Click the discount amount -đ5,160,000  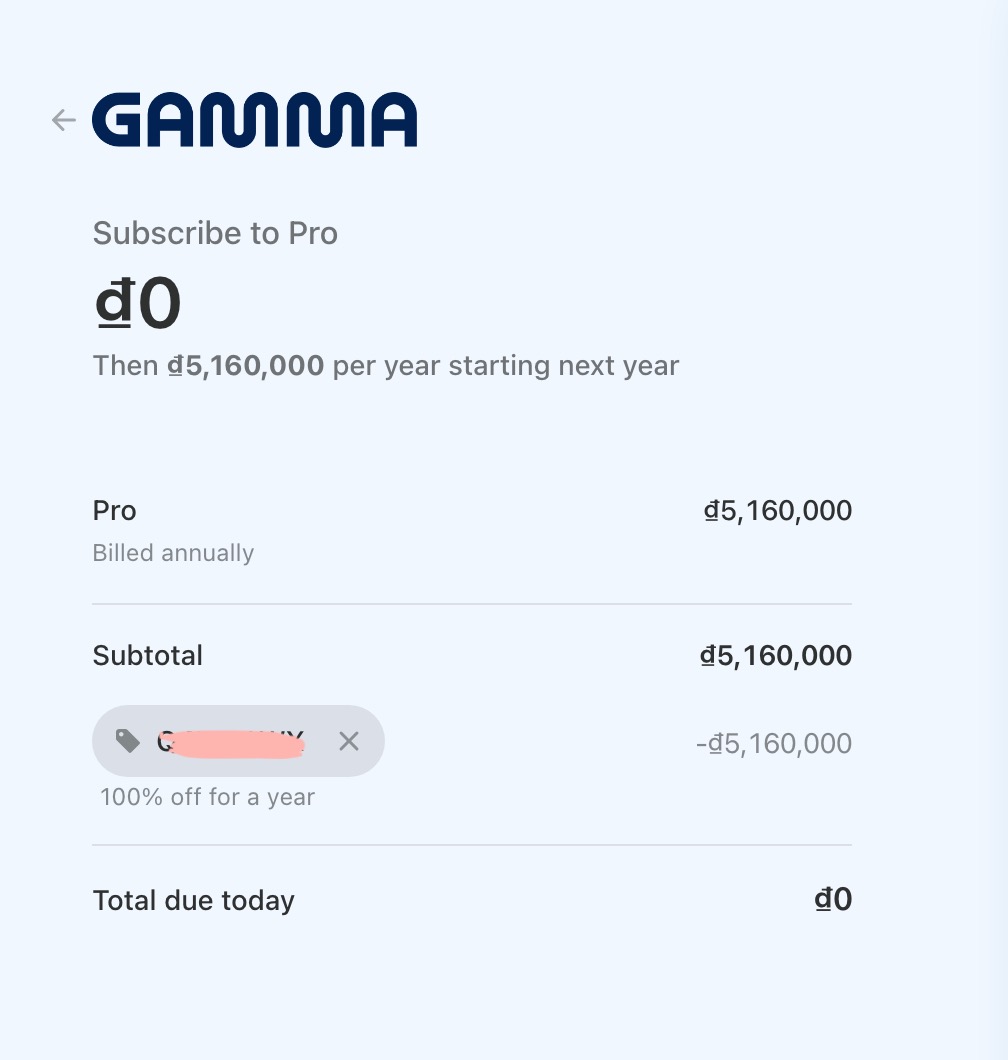coord(773,743)
